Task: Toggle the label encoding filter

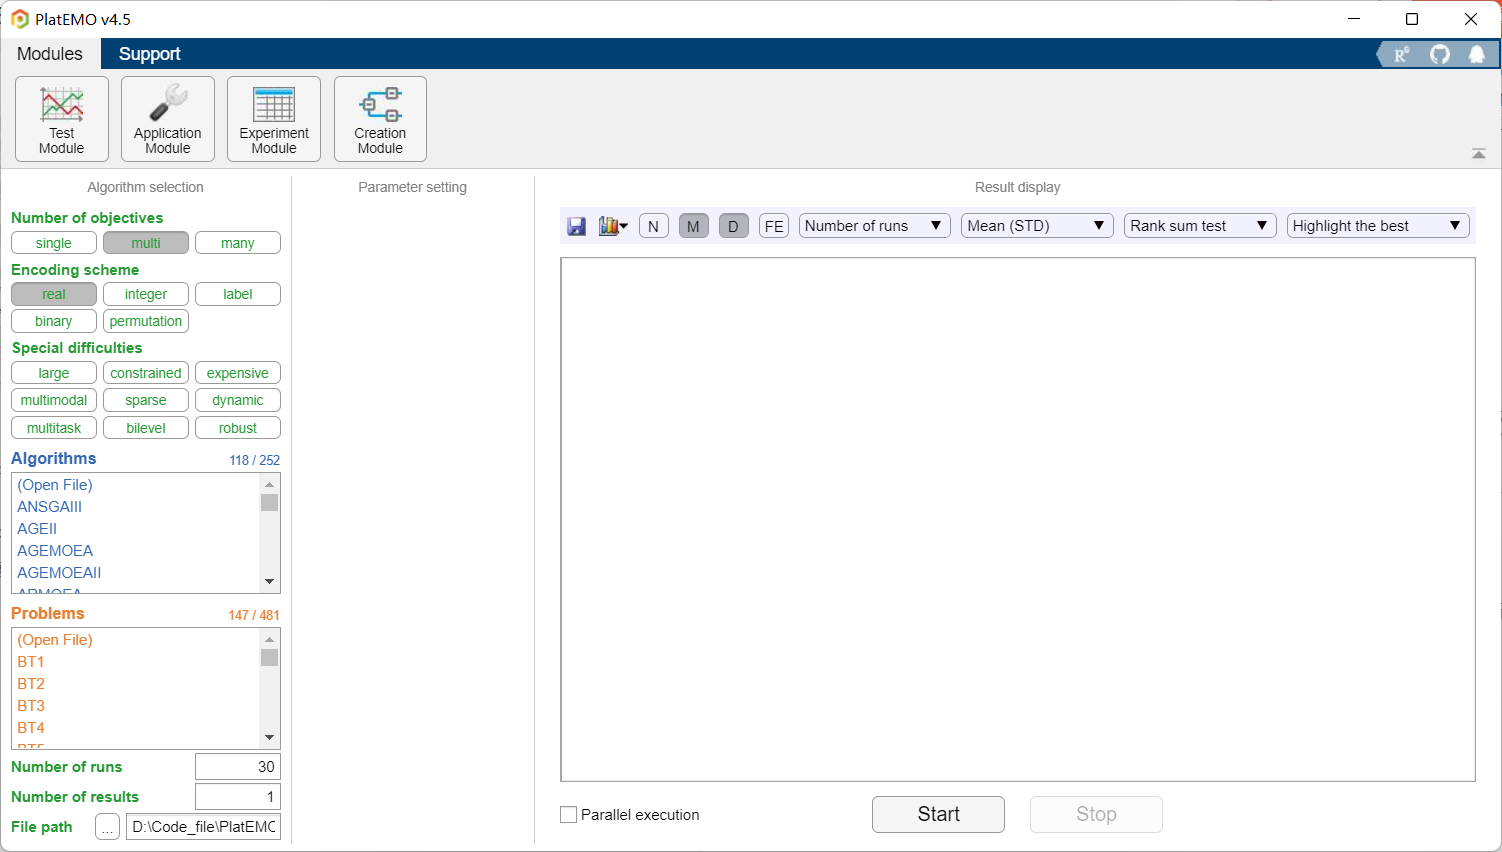Action: [238, 294]
